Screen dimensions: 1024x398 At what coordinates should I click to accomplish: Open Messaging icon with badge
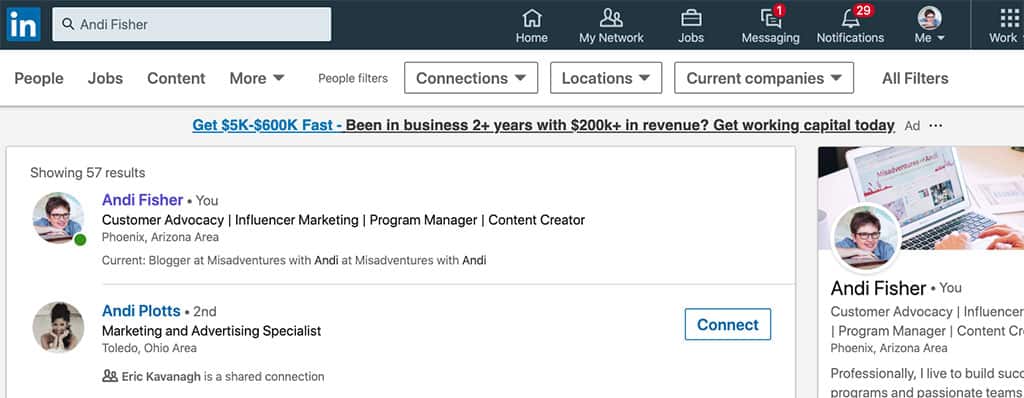[x=771, y=17]
